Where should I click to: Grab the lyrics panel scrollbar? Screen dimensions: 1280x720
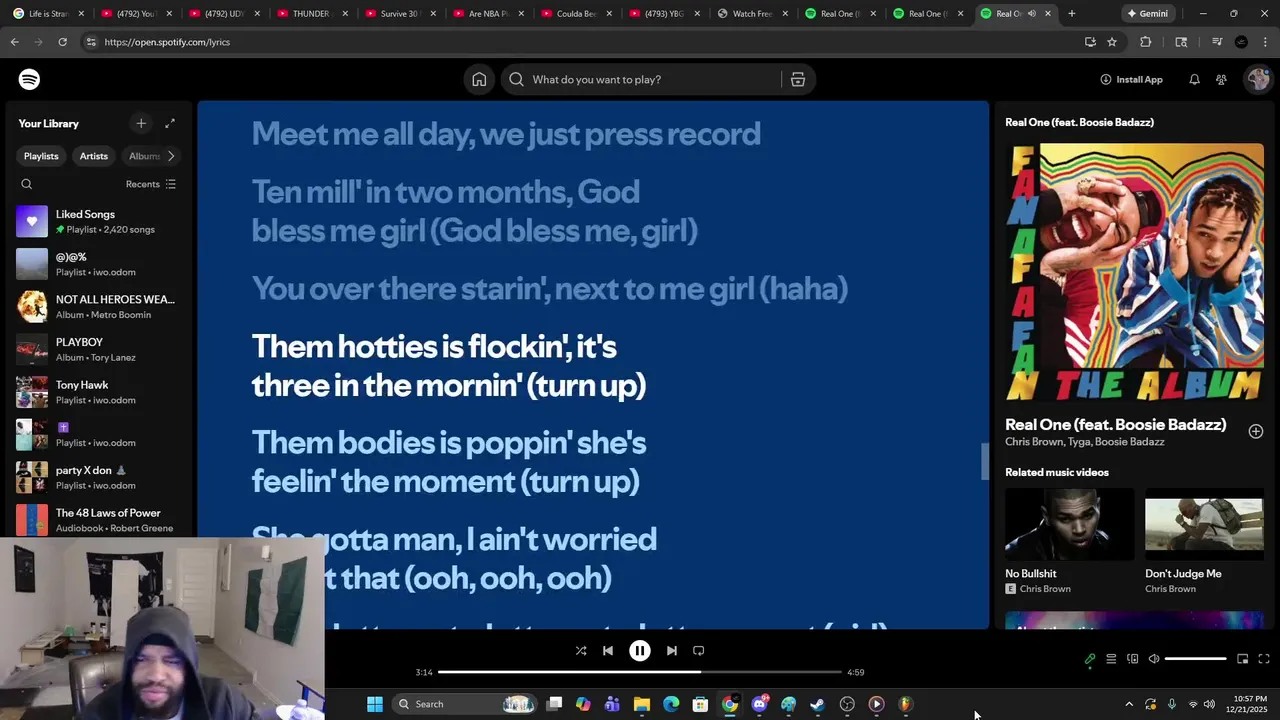pyautogui.click(x=984, y=462)
